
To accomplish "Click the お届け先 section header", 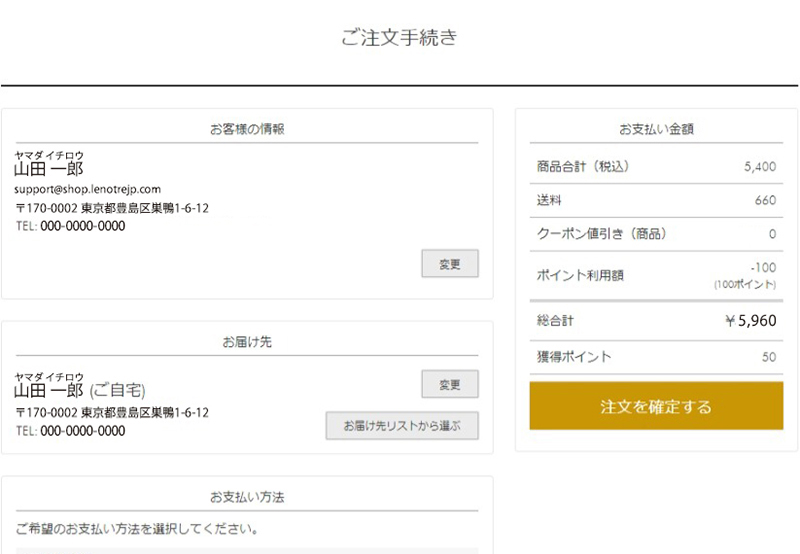I will pos(247,342).
